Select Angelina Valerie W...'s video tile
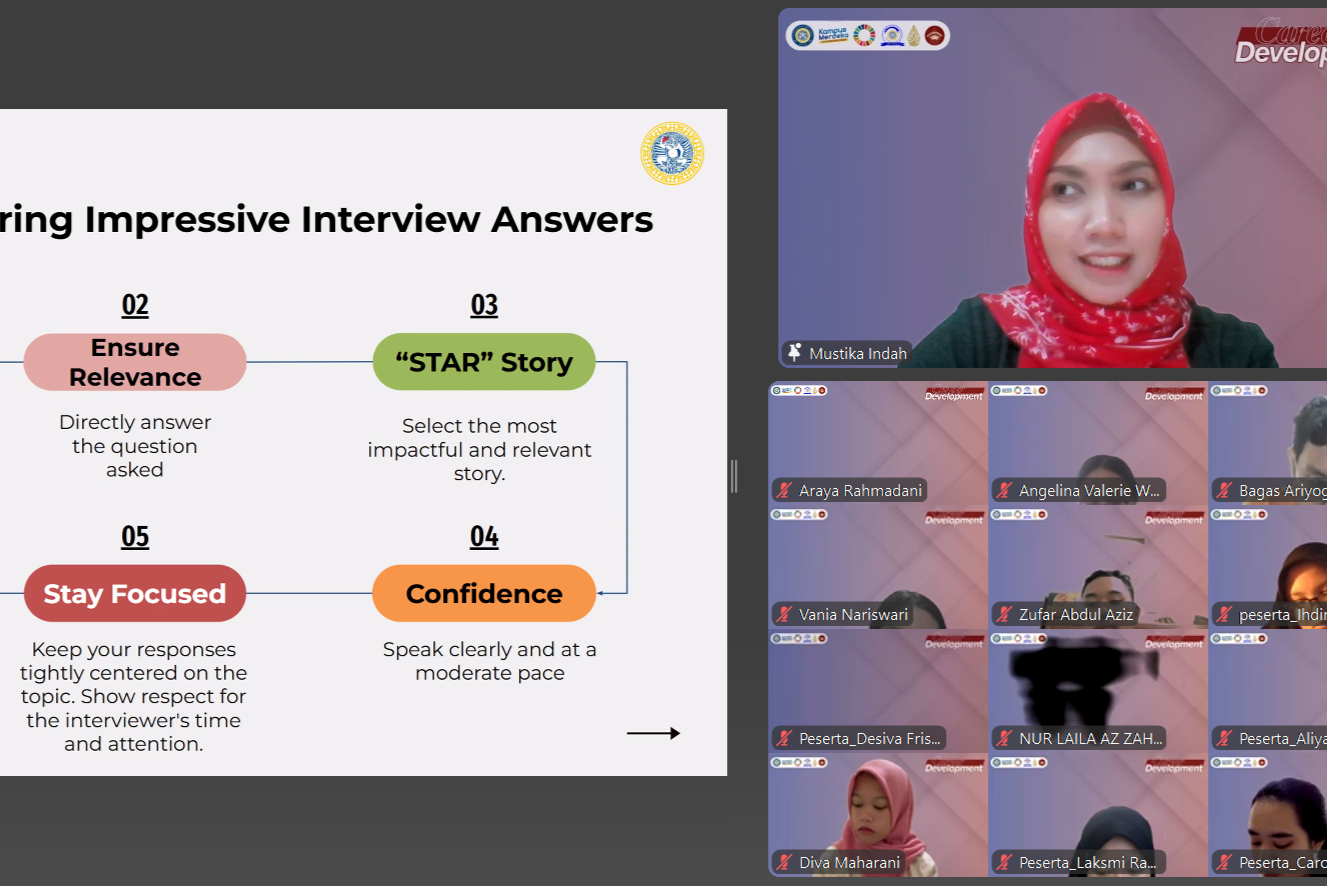The height and width of the screenshot is (886, 1327). pyautogui.click(x=1098, y=443)
